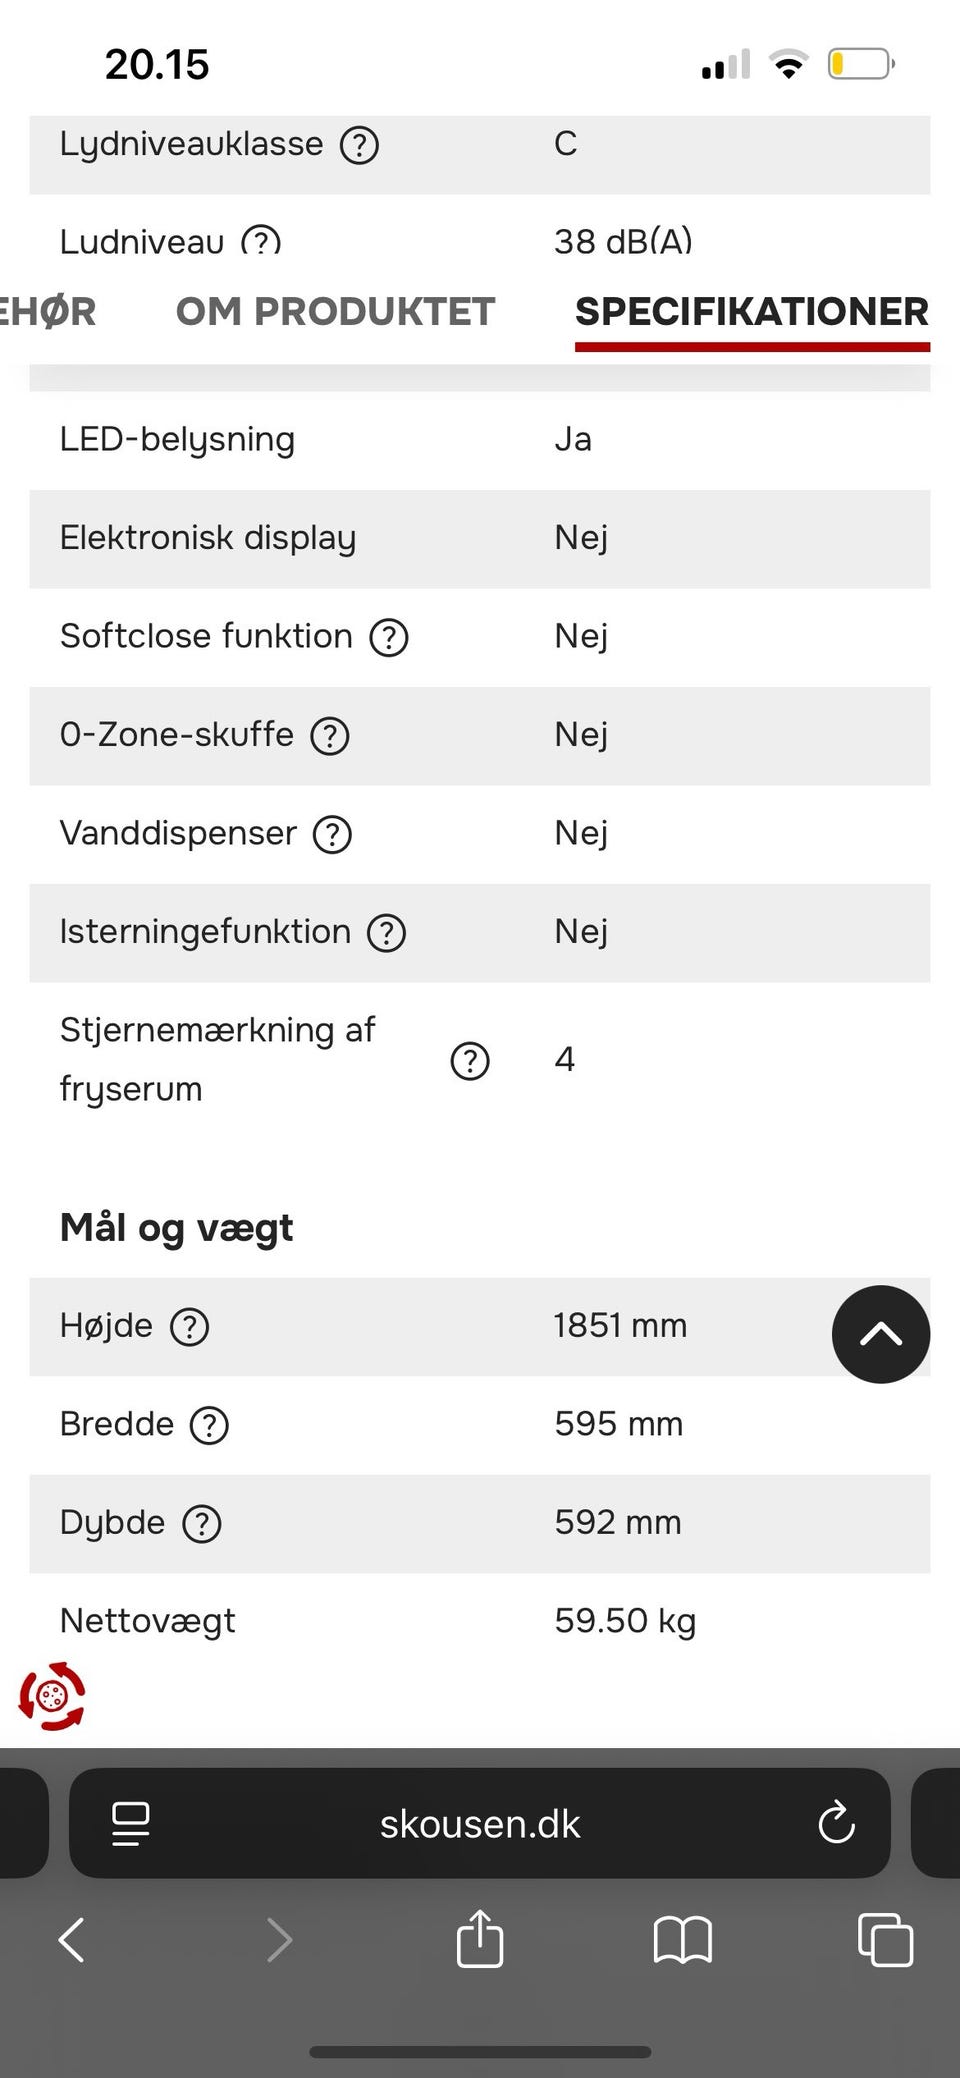The image size is (960, 2078).
Task: Show Vanddispenser info tooltip icon
Action: click(x=332, y=834)
